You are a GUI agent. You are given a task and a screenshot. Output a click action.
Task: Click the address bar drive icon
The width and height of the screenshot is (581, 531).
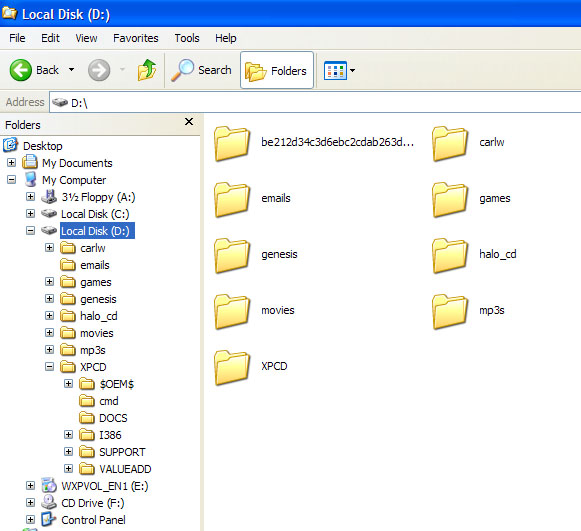(60, 102)
